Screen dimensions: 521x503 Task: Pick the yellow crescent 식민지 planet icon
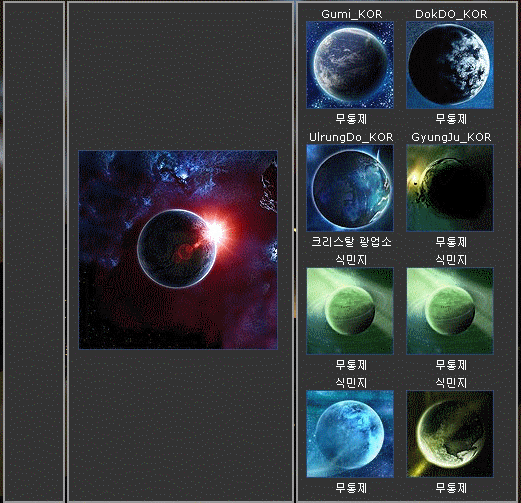[450, 434]
